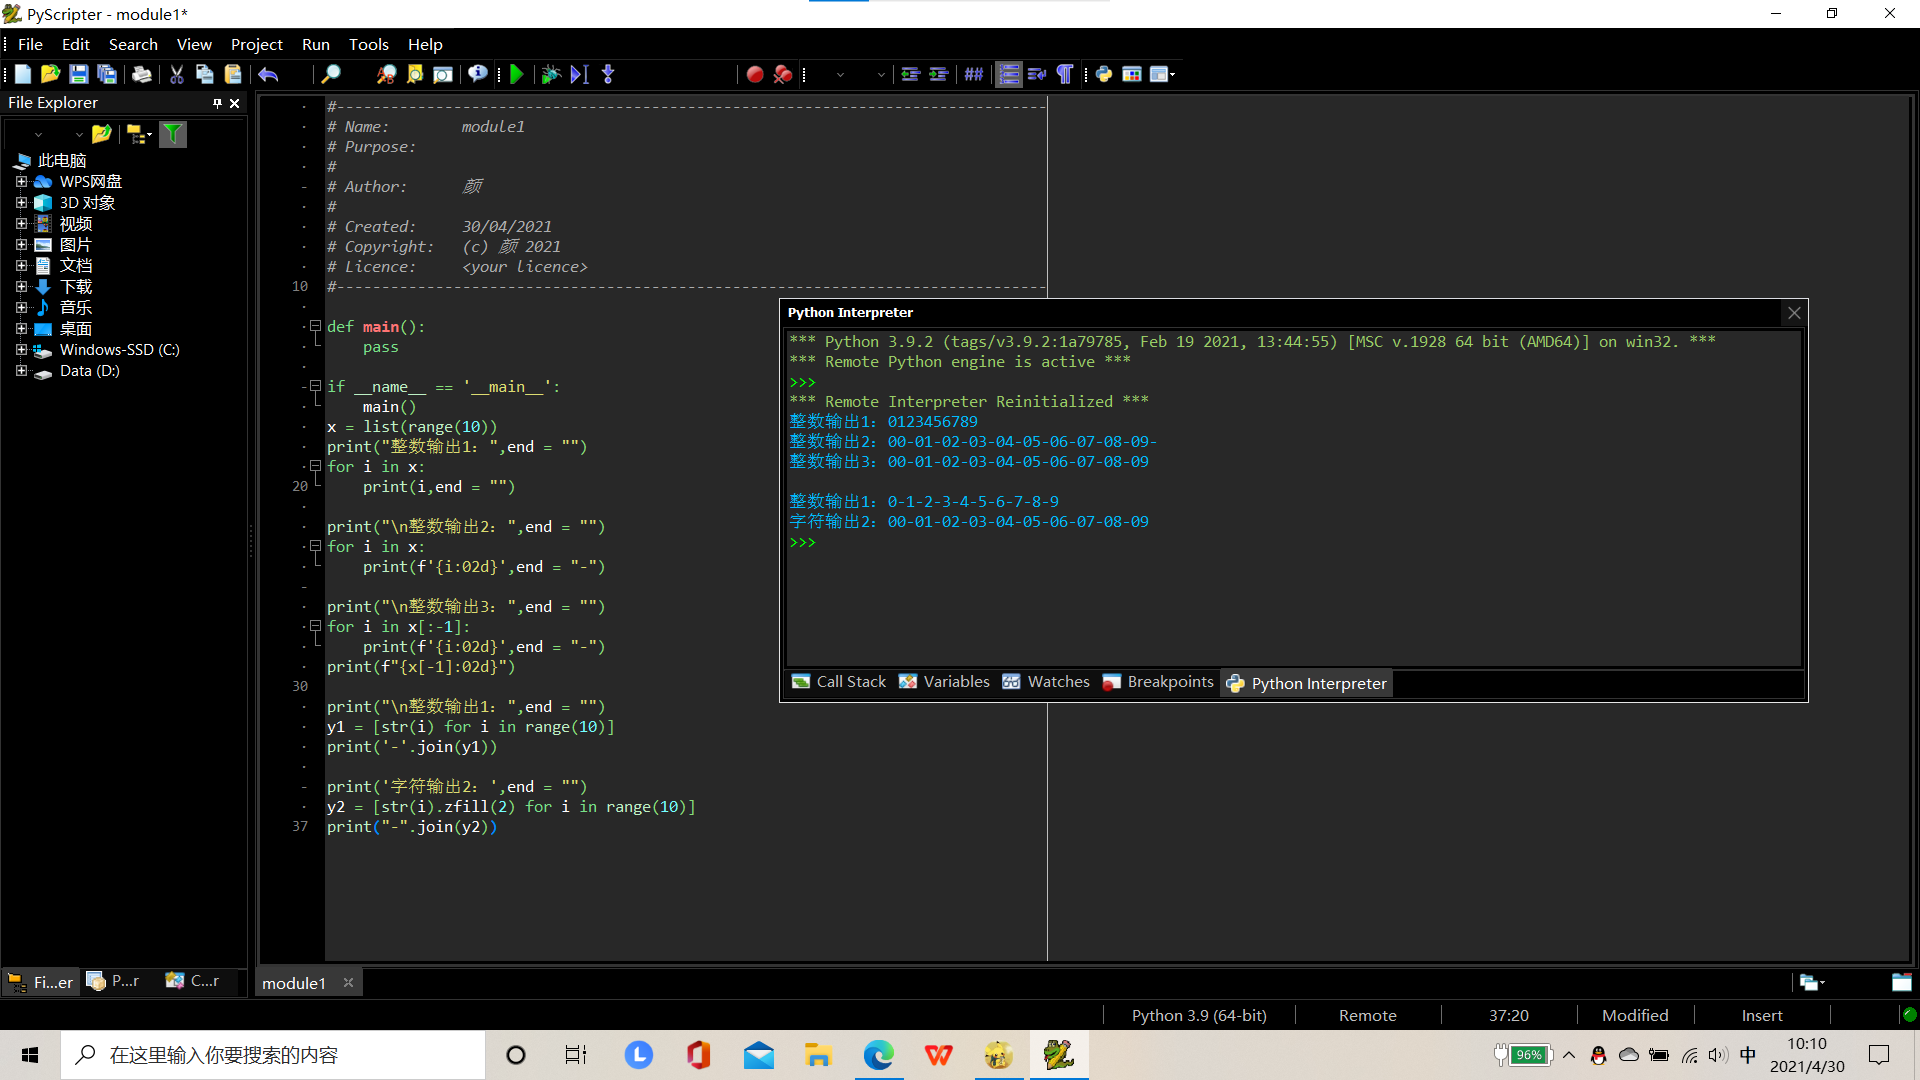Collapse the def main() code fold
Viewport: 1920px width, 1080px height.
(315, 326)
